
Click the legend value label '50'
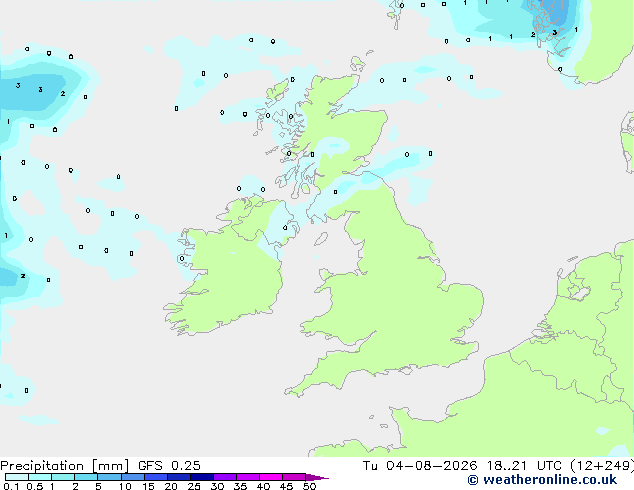click(x=309, y=486)
